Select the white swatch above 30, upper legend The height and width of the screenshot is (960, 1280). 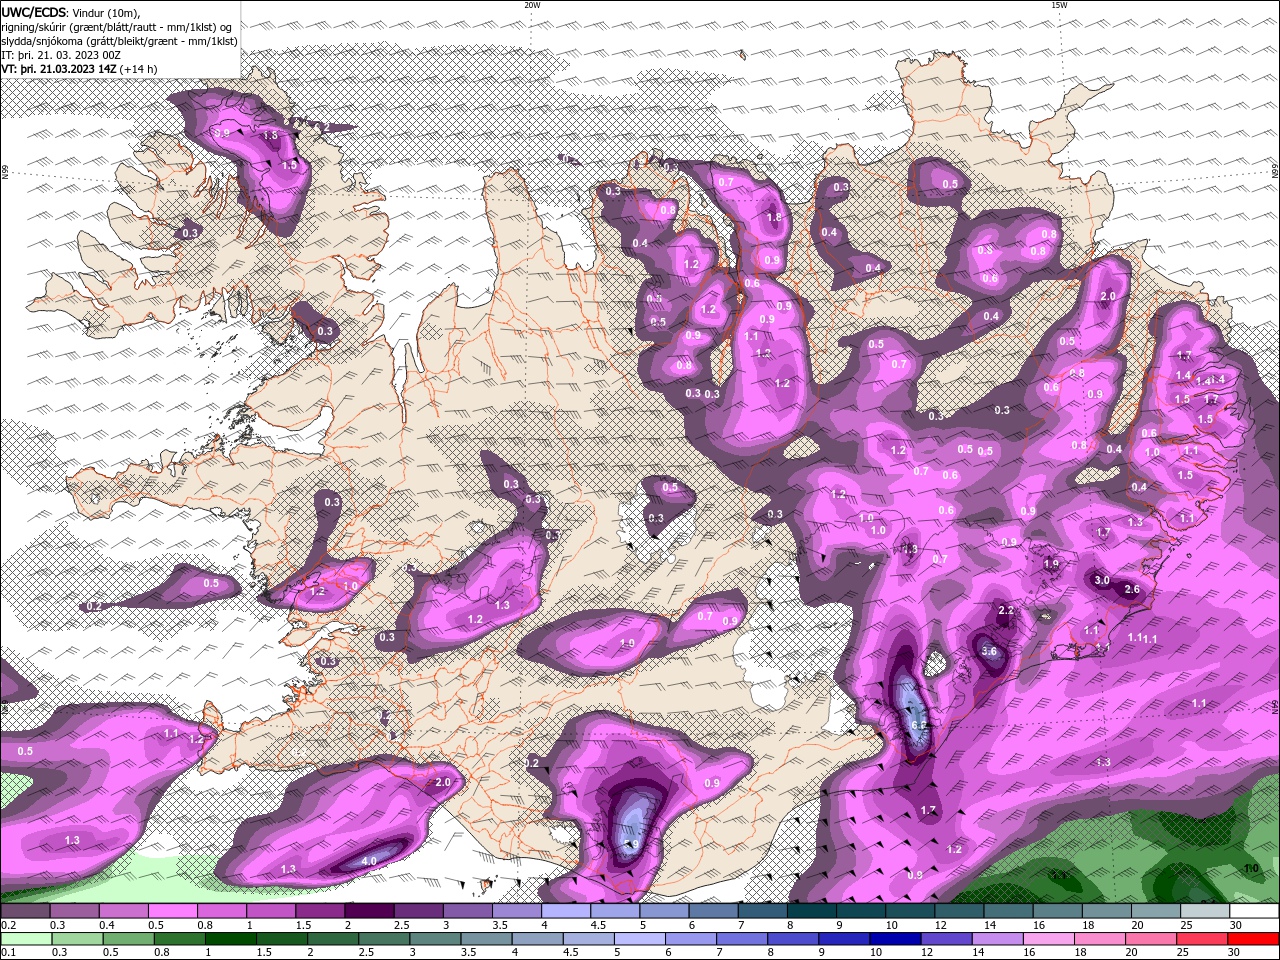point(1255,911)
